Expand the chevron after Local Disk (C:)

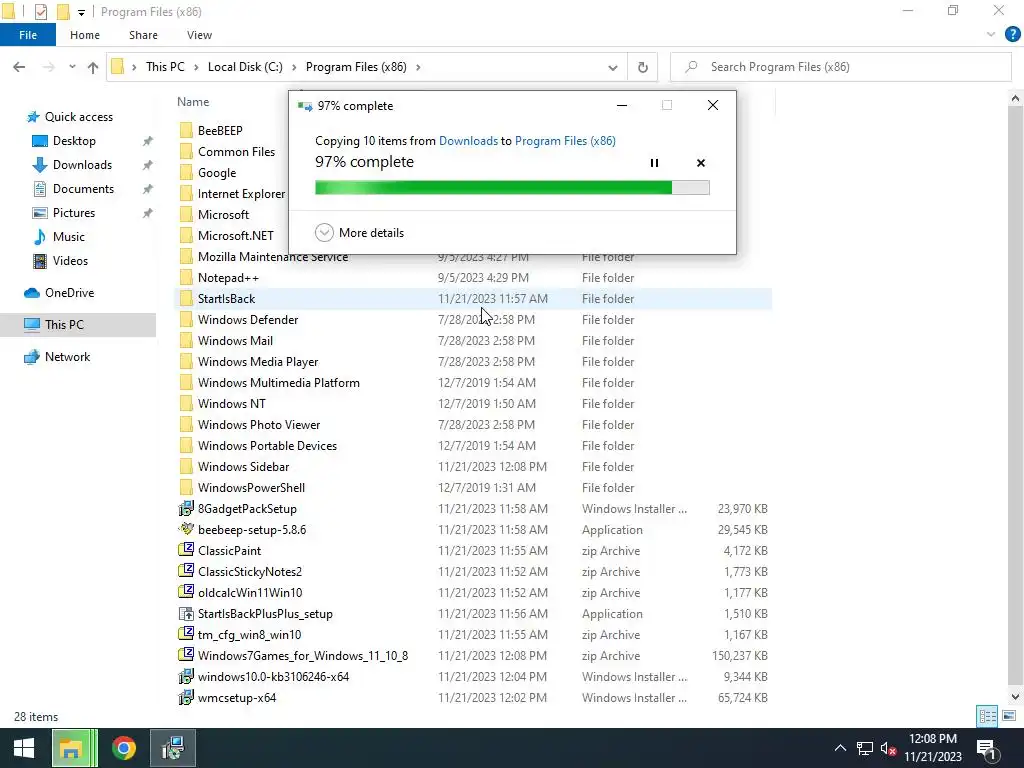click(294, 67)
